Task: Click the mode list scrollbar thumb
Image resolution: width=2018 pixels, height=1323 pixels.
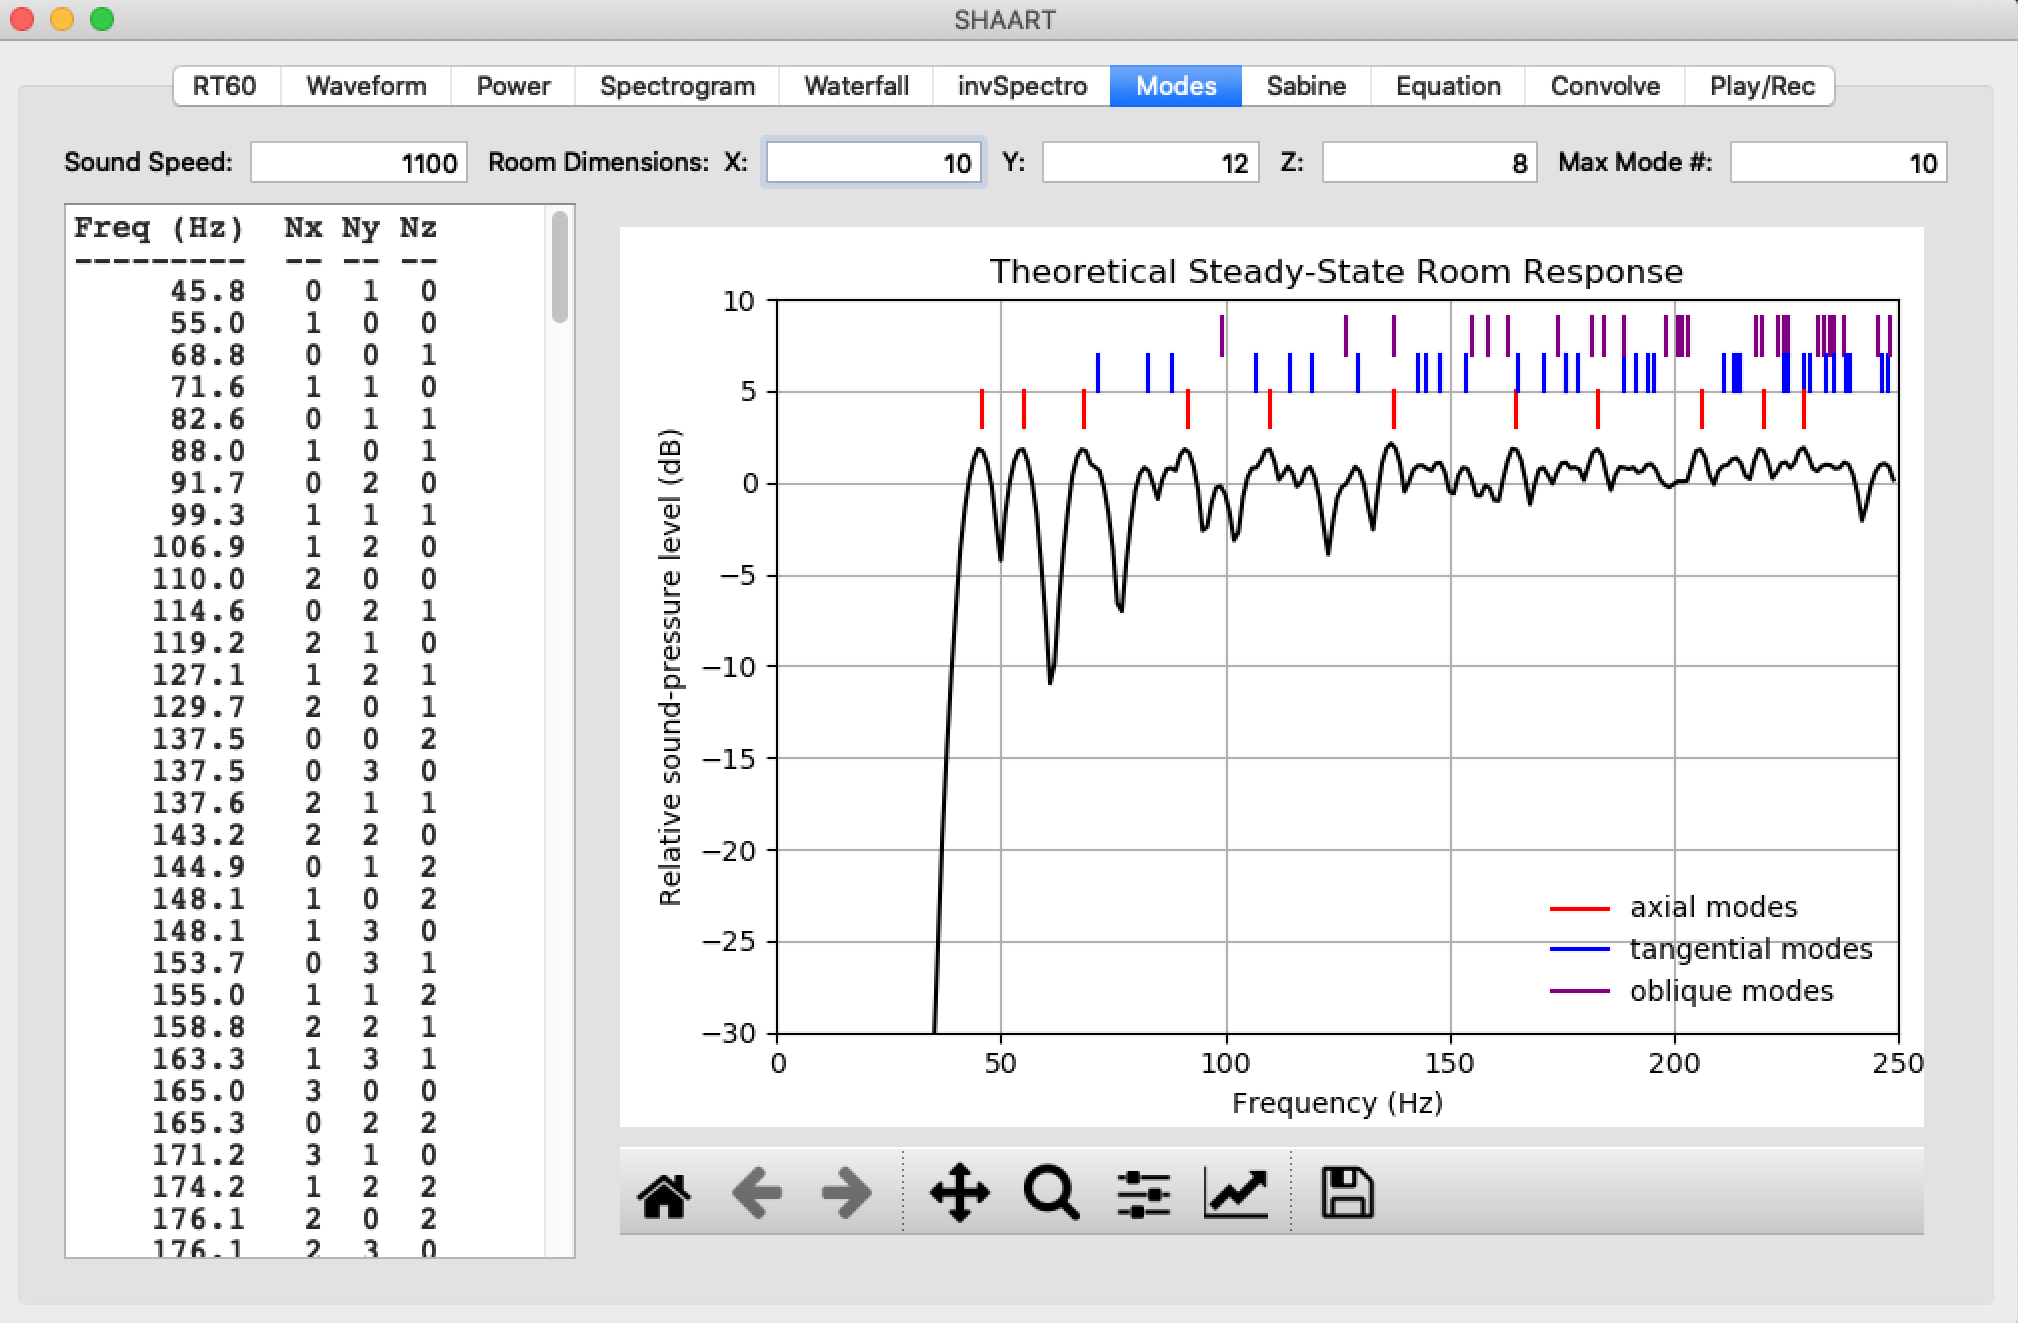Action: 560,266
